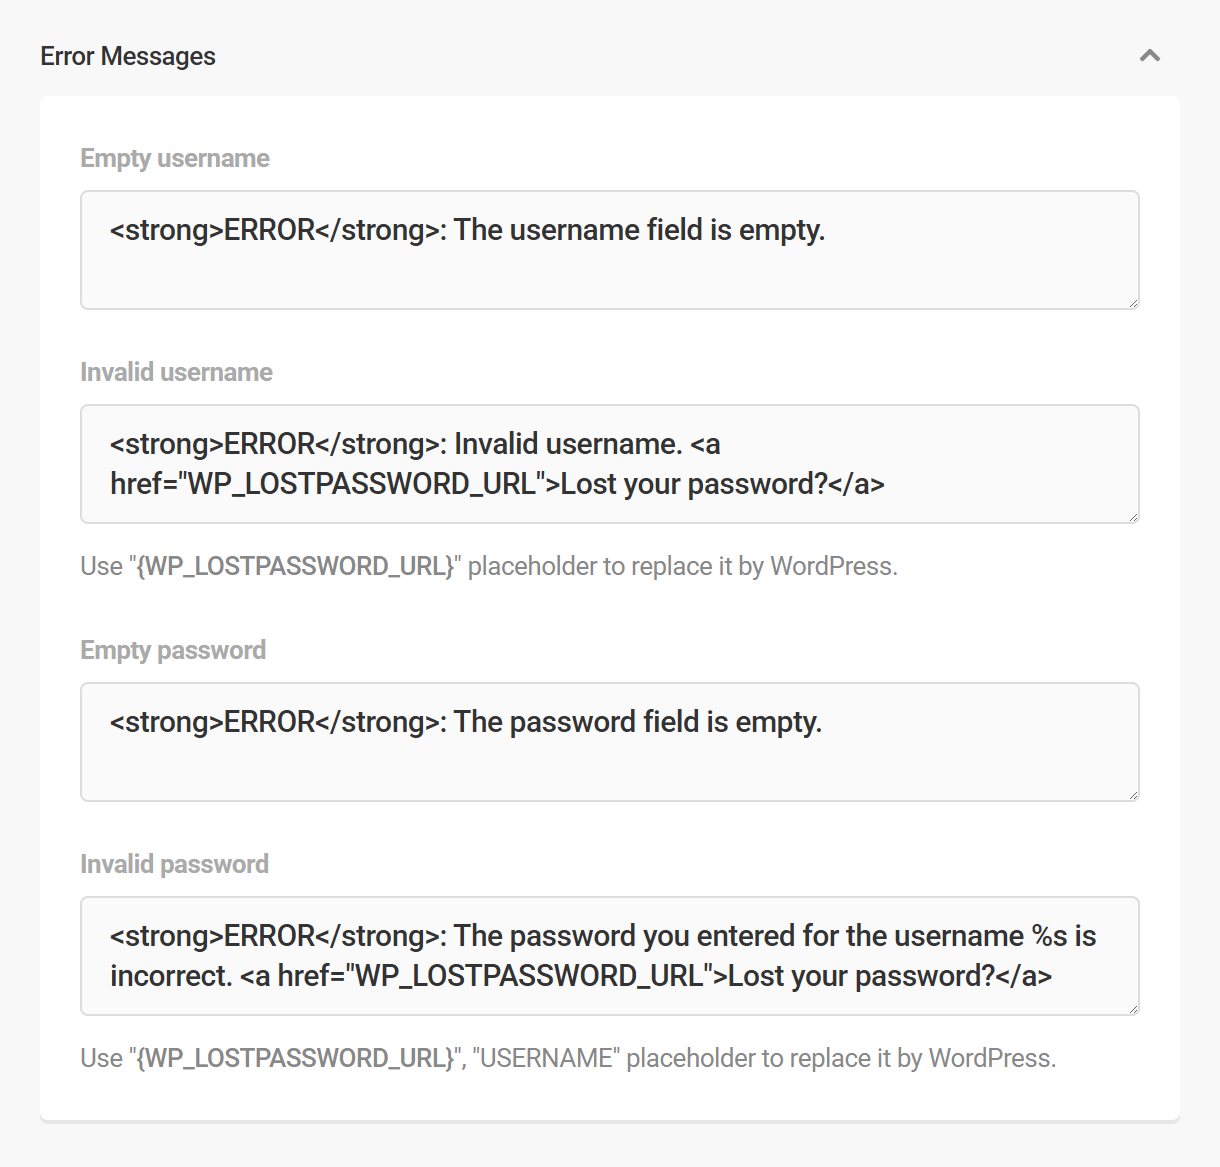Click the Error Messages section header
Viewport: 1220px width, 1167px height.
127,56
